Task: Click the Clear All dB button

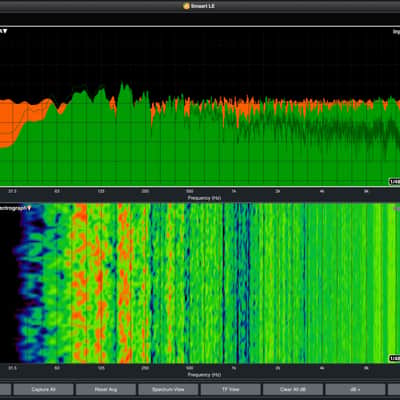Action: [x=293, y=389]
